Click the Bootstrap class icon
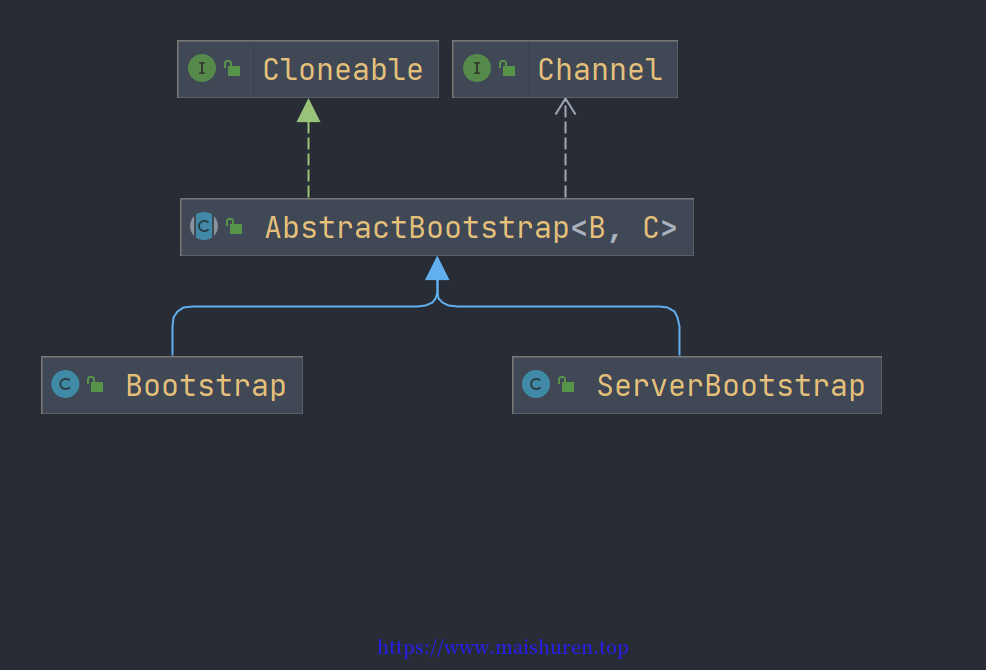This screenshot has width=986, height=670. coord(65,384)
